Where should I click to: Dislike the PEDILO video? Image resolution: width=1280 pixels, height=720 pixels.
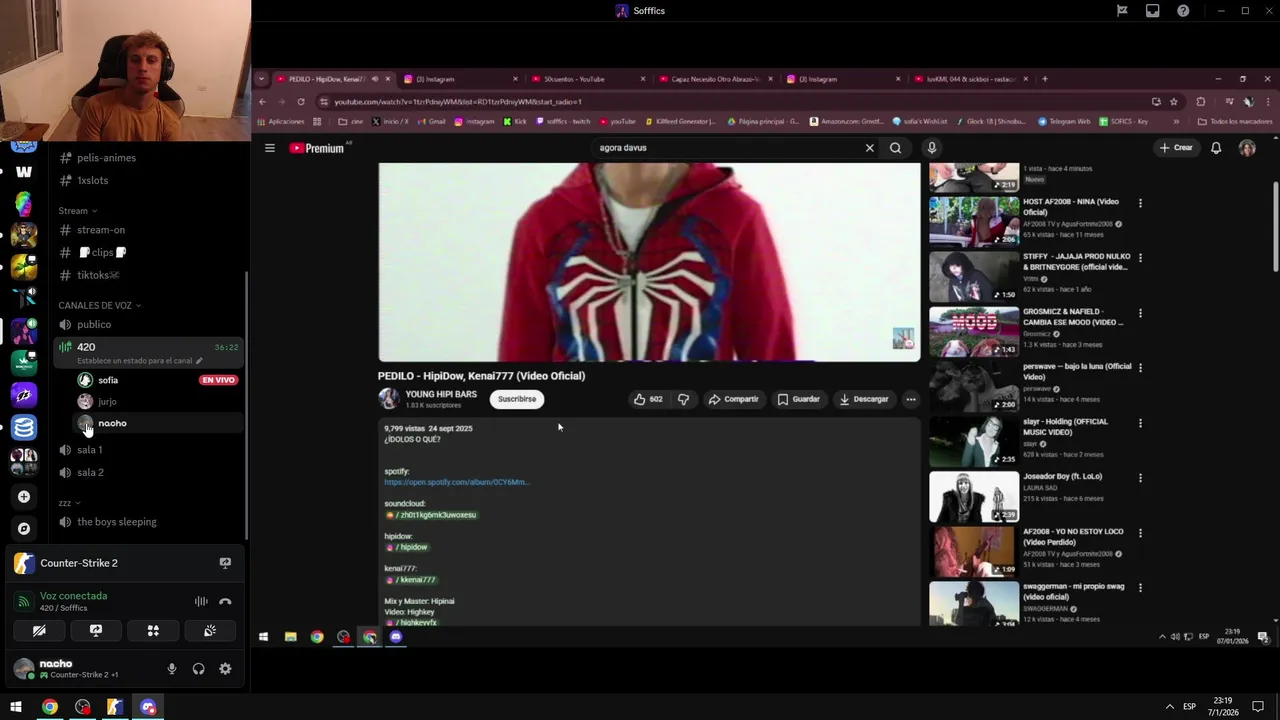coord(684,399)
